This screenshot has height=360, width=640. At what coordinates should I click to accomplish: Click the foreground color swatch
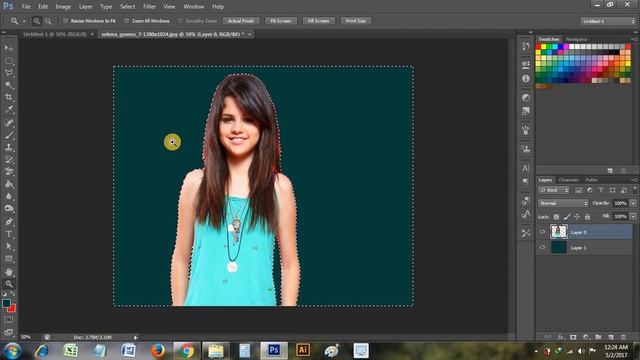[6, 303]
